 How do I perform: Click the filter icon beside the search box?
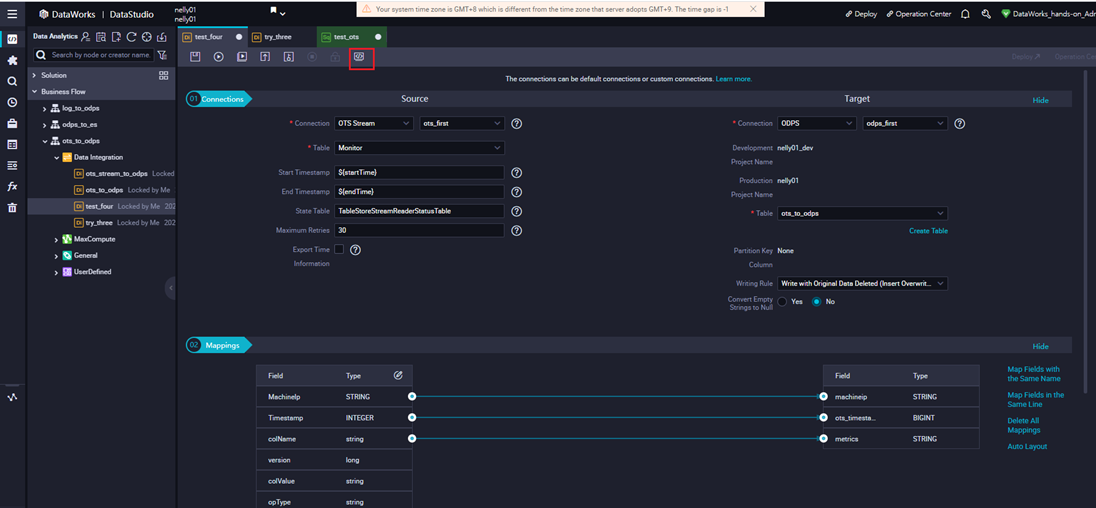(162, 55)
